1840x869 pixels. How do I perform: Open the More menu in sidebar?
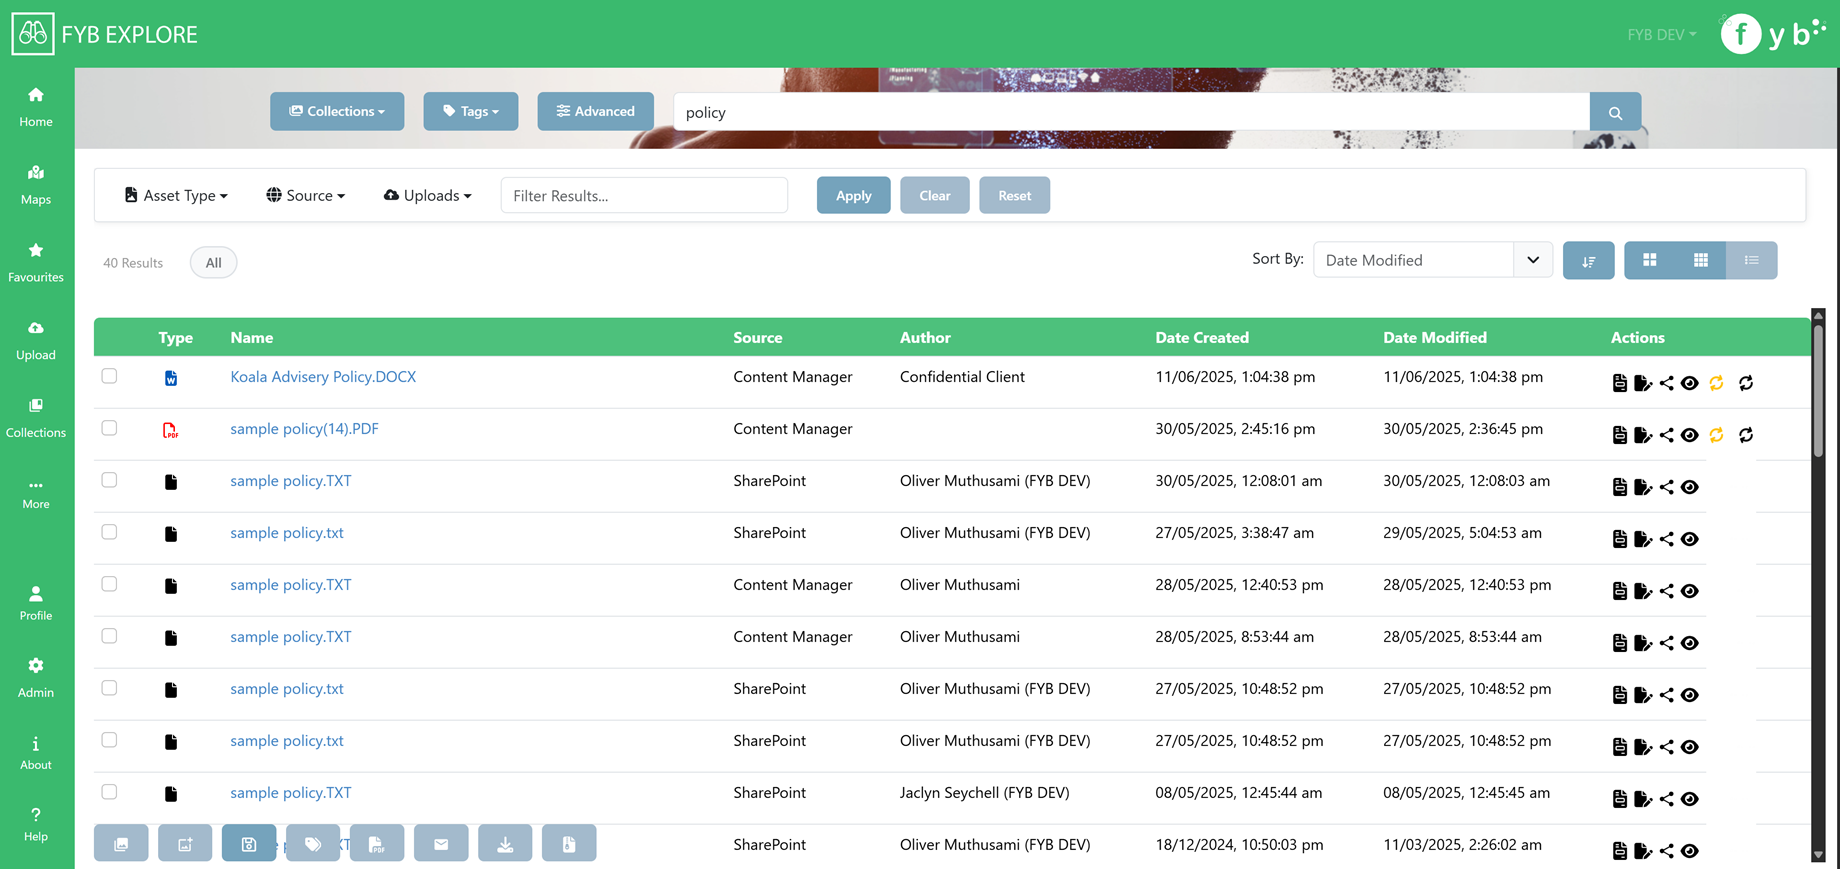coord(36,494)
